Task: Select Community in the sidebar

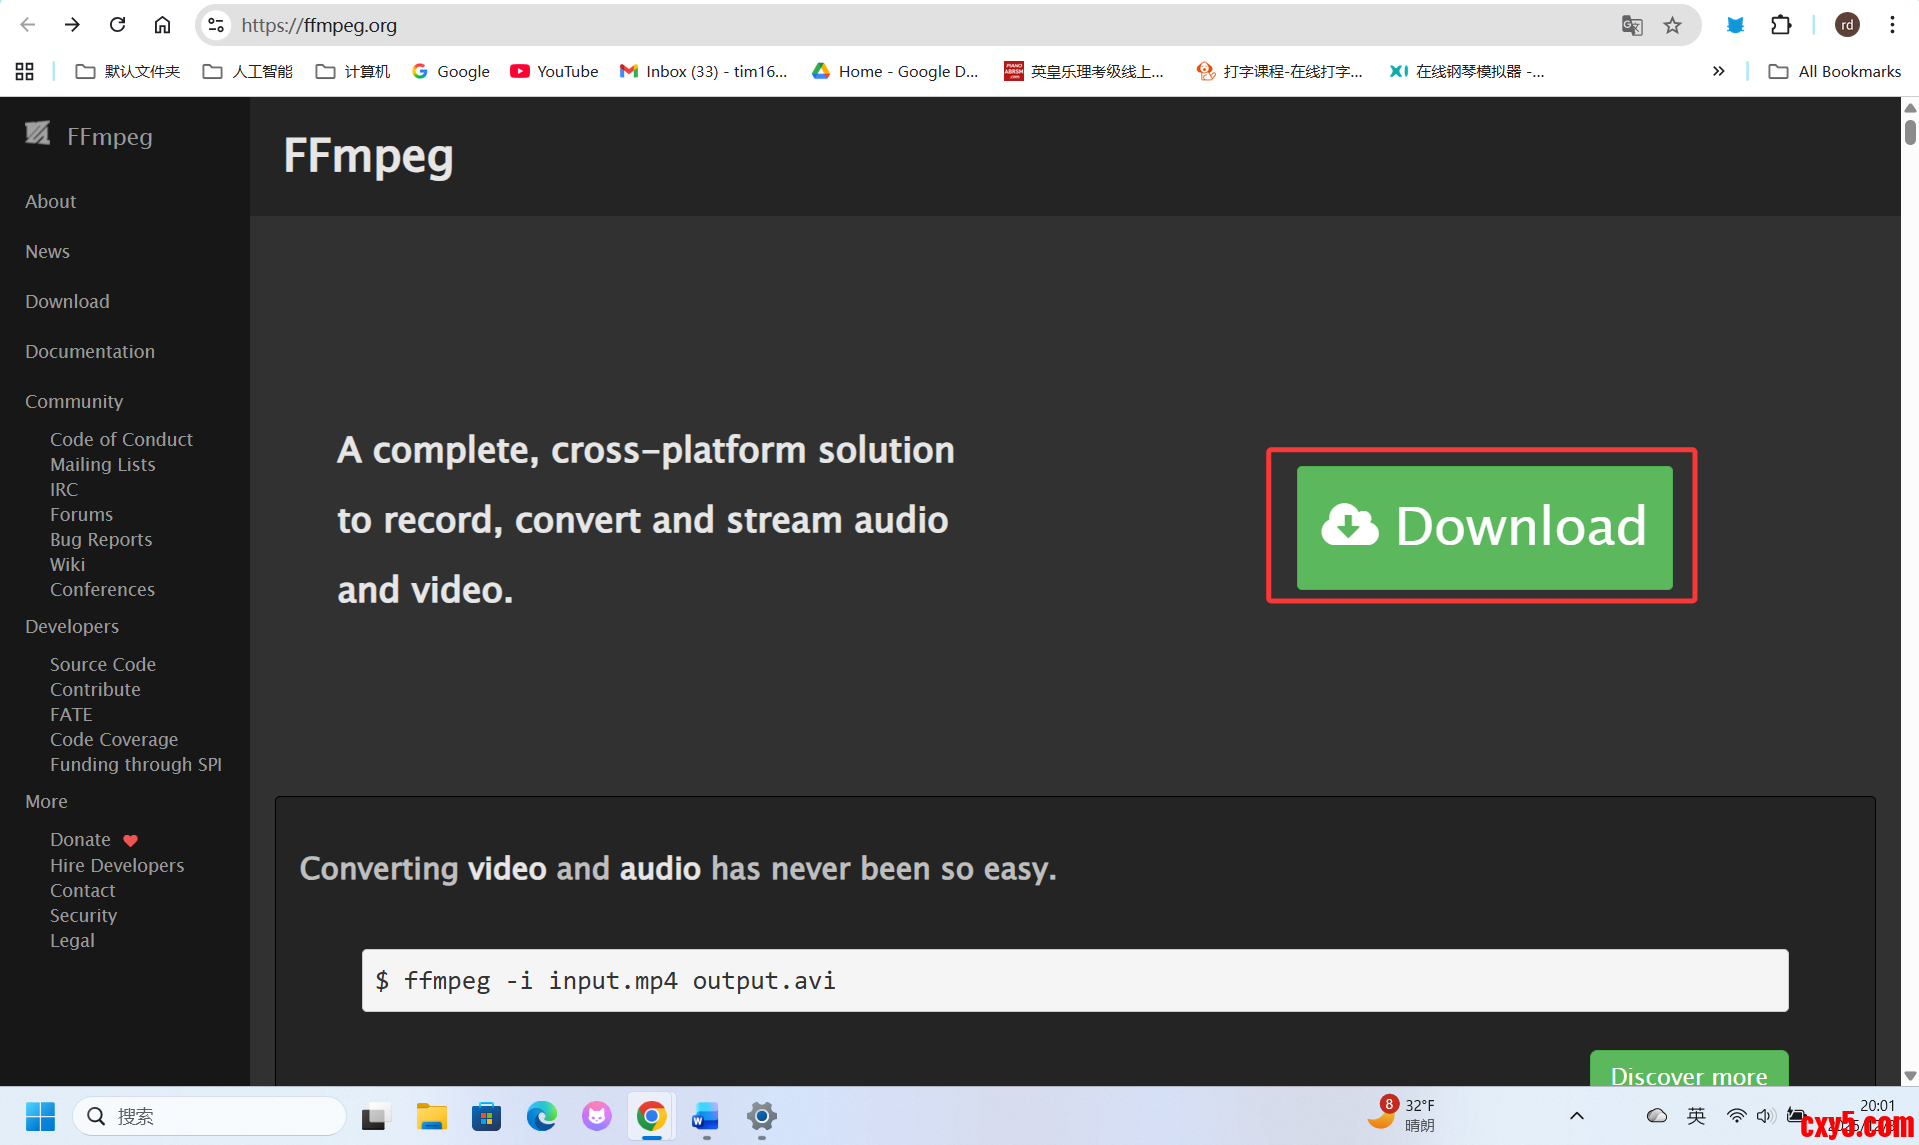Action: pos(74,401)
